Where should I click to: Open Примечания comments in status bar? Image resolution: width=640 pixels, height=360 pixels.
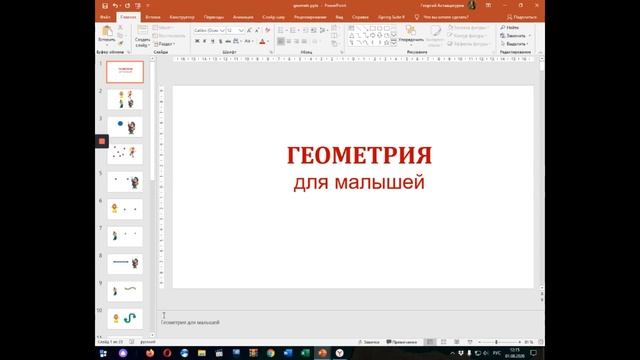(402, 342)
